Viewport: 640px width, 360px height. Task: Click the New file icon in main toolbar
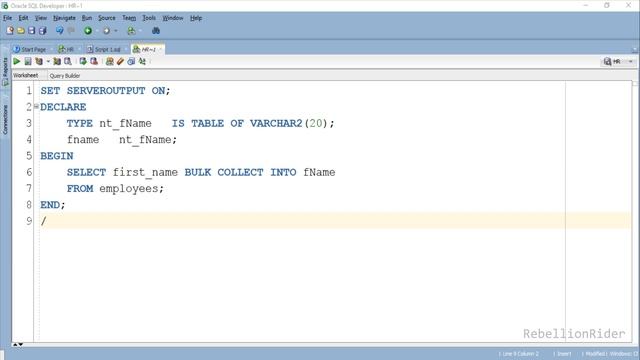coord(10,31)
